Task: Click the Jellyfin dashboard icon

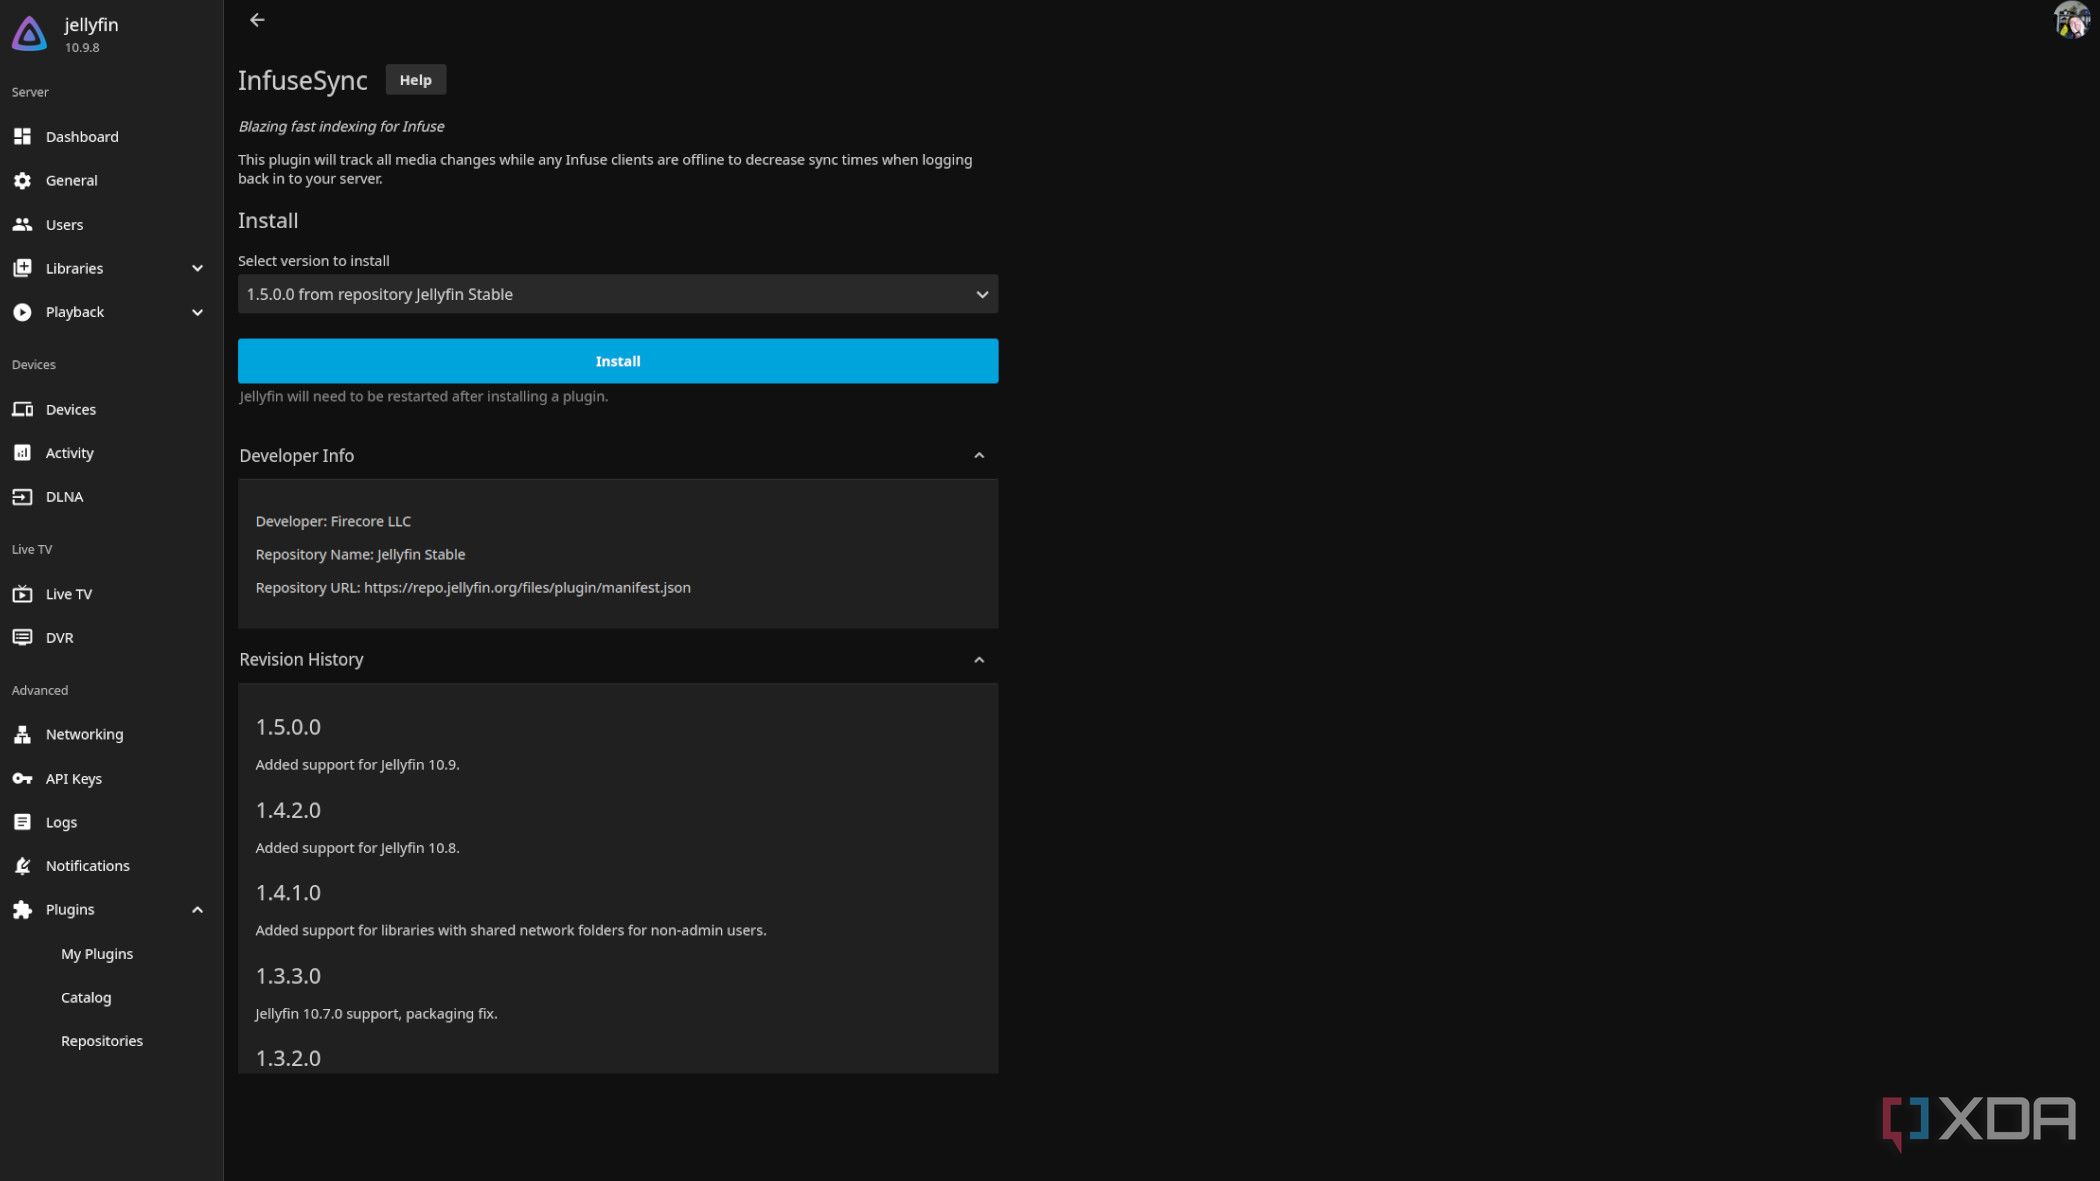Action: coord(23,137)
